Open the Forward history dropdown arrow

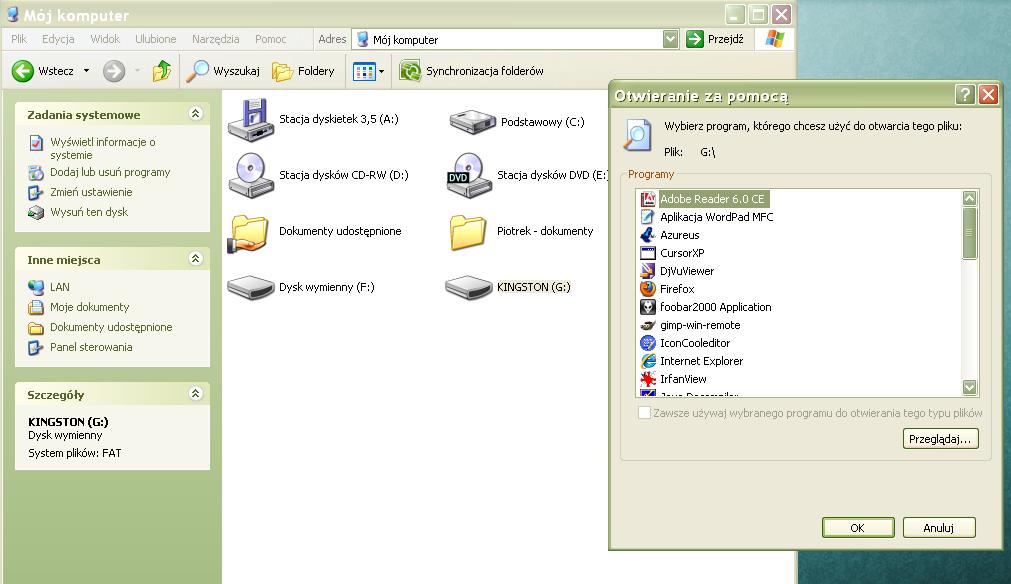(x=137, y=71)
